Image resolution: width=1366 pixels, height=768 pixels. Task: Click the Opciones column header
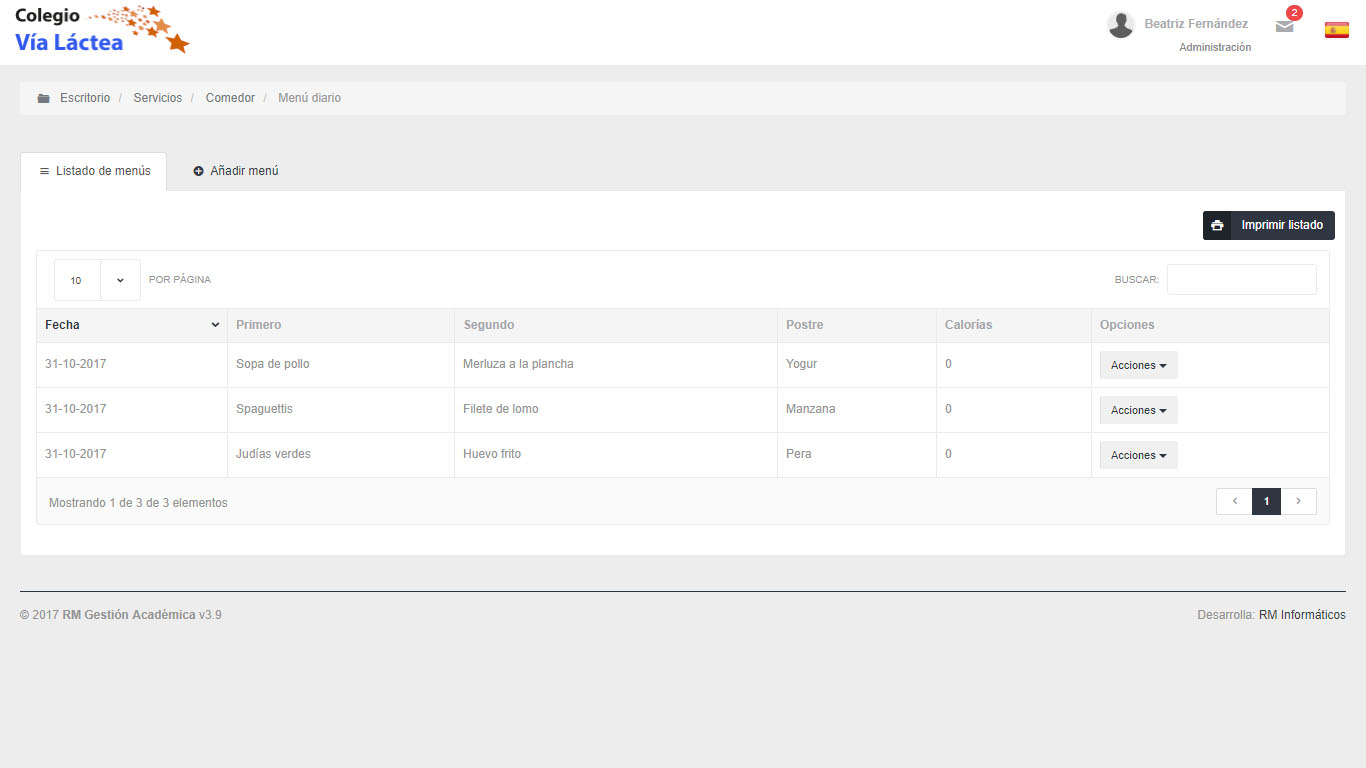coord(1210,325)
